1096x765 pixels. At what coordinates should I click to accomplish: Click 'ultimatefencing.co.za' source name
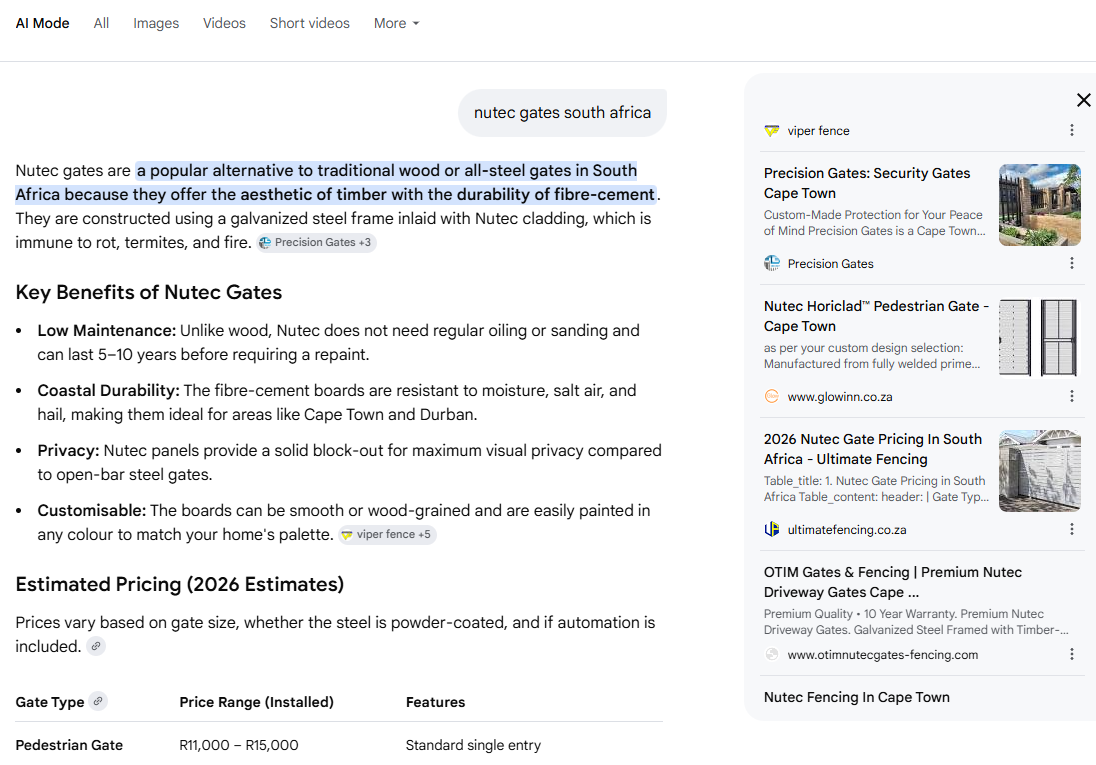pyautogui.click(x=846, y=529)
